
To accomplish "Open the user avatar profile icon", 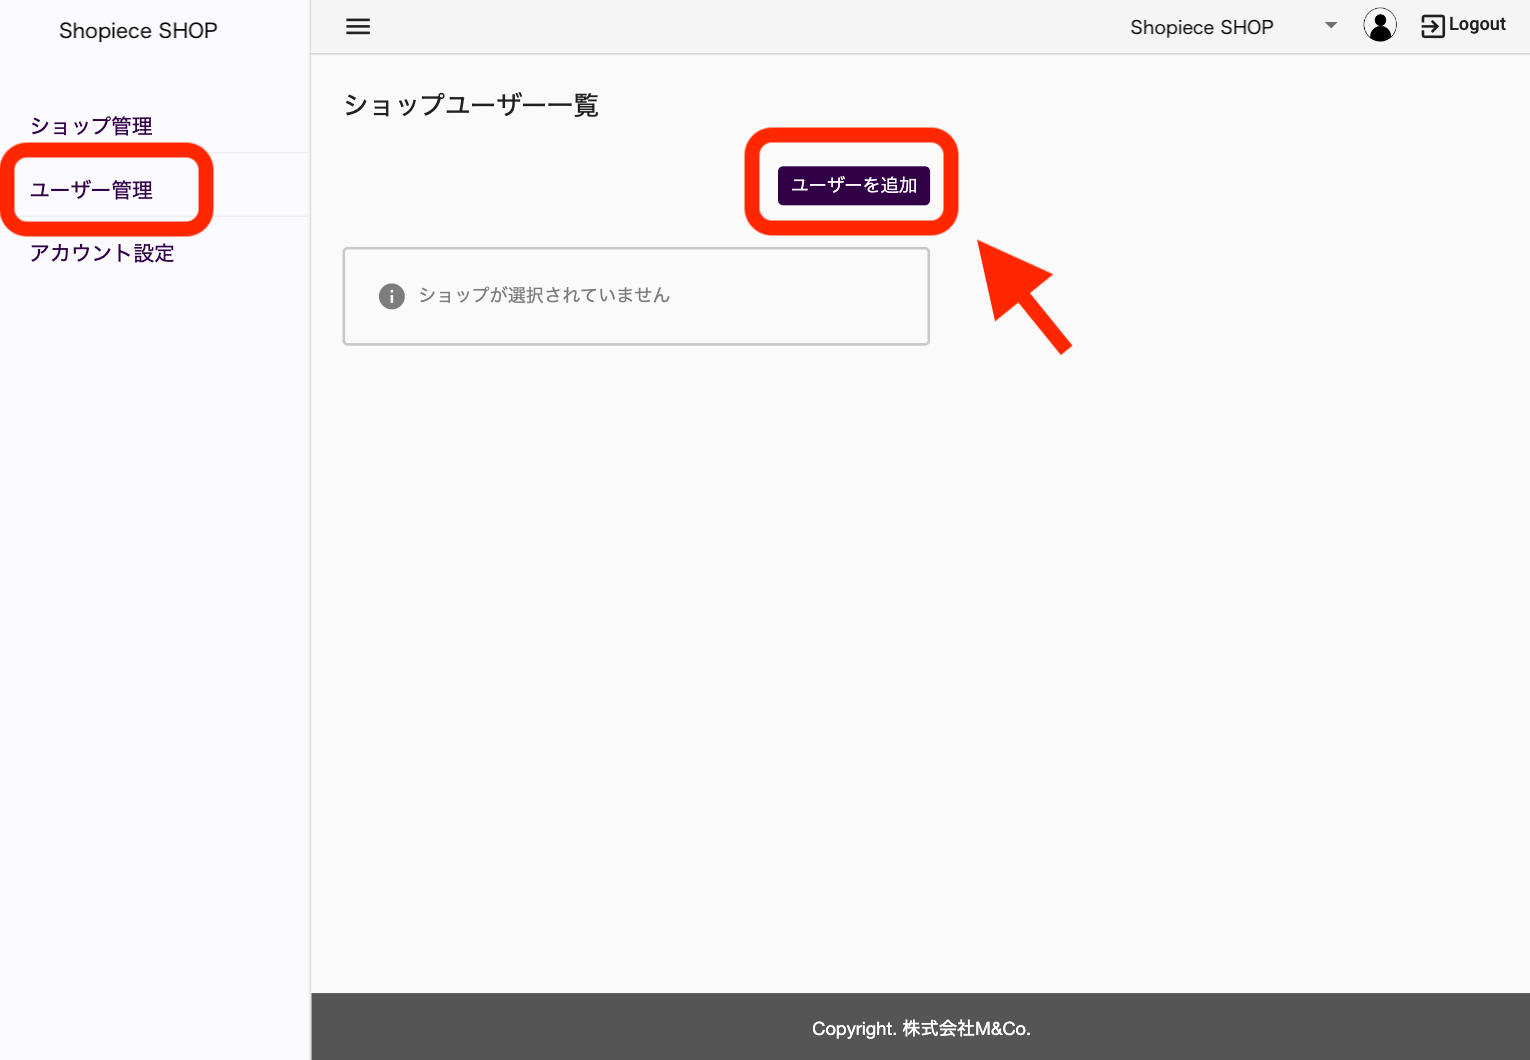I will tap(1380, 25).
